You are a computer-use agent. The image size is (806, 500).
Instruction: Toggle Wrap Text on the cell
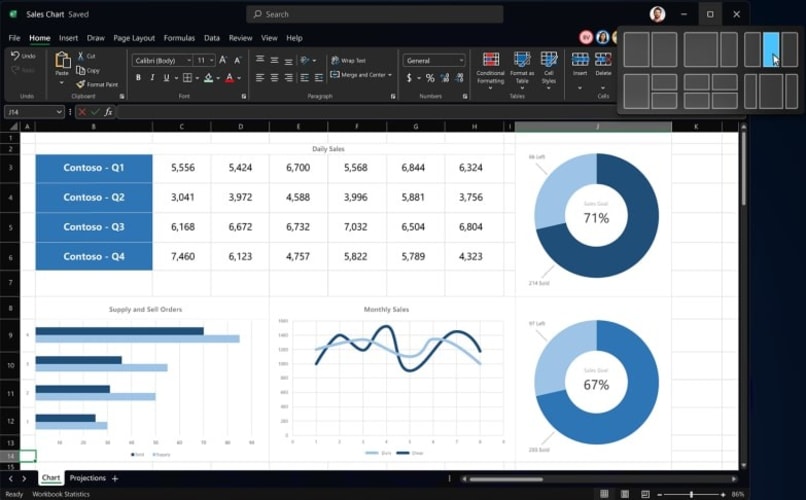[349, 61]
